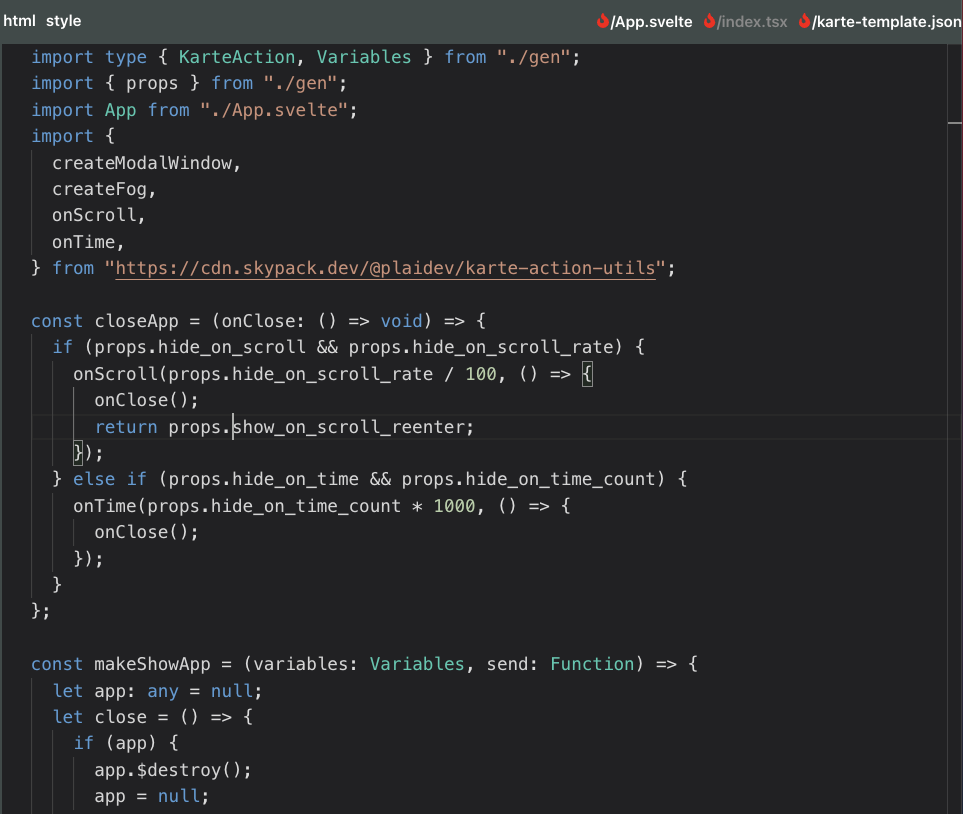
Task: Follow the cdn.skypack.dev import URL link
Action: (x=385, y=268)
